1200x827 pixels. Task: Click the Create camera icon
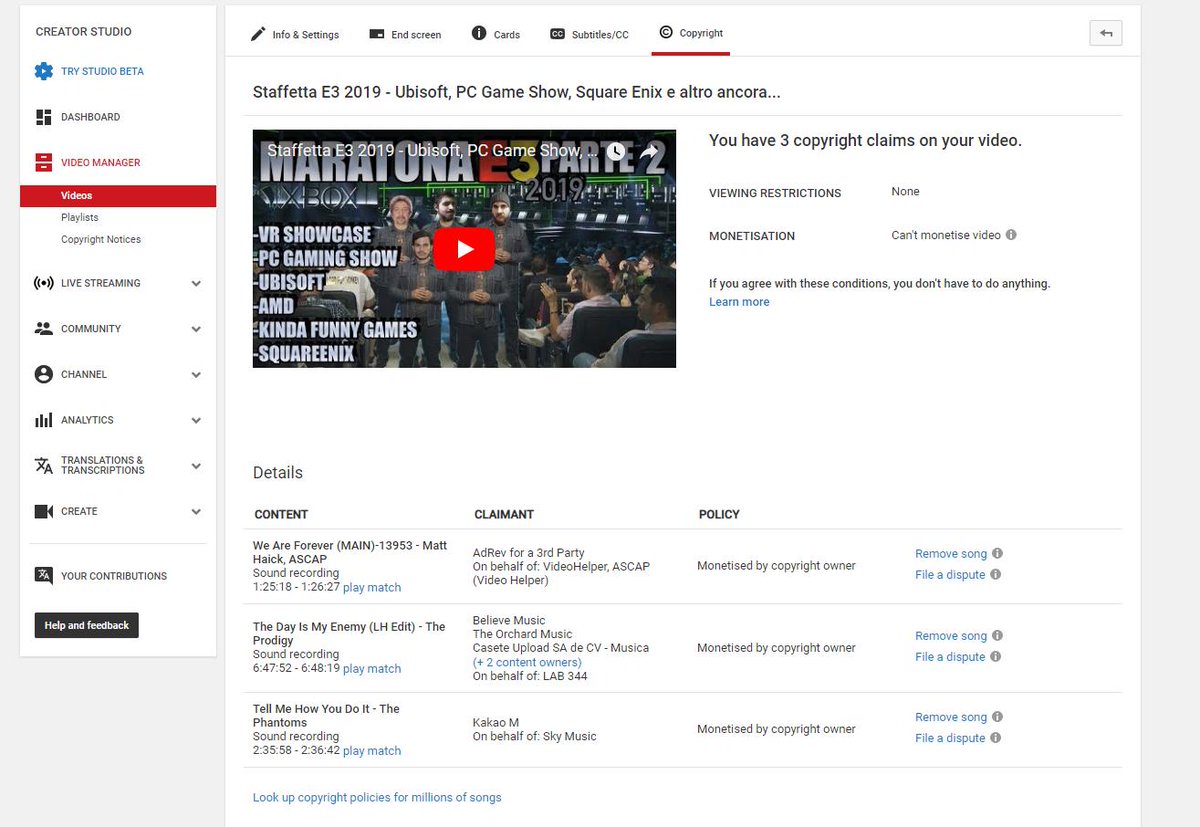(43, 511)
